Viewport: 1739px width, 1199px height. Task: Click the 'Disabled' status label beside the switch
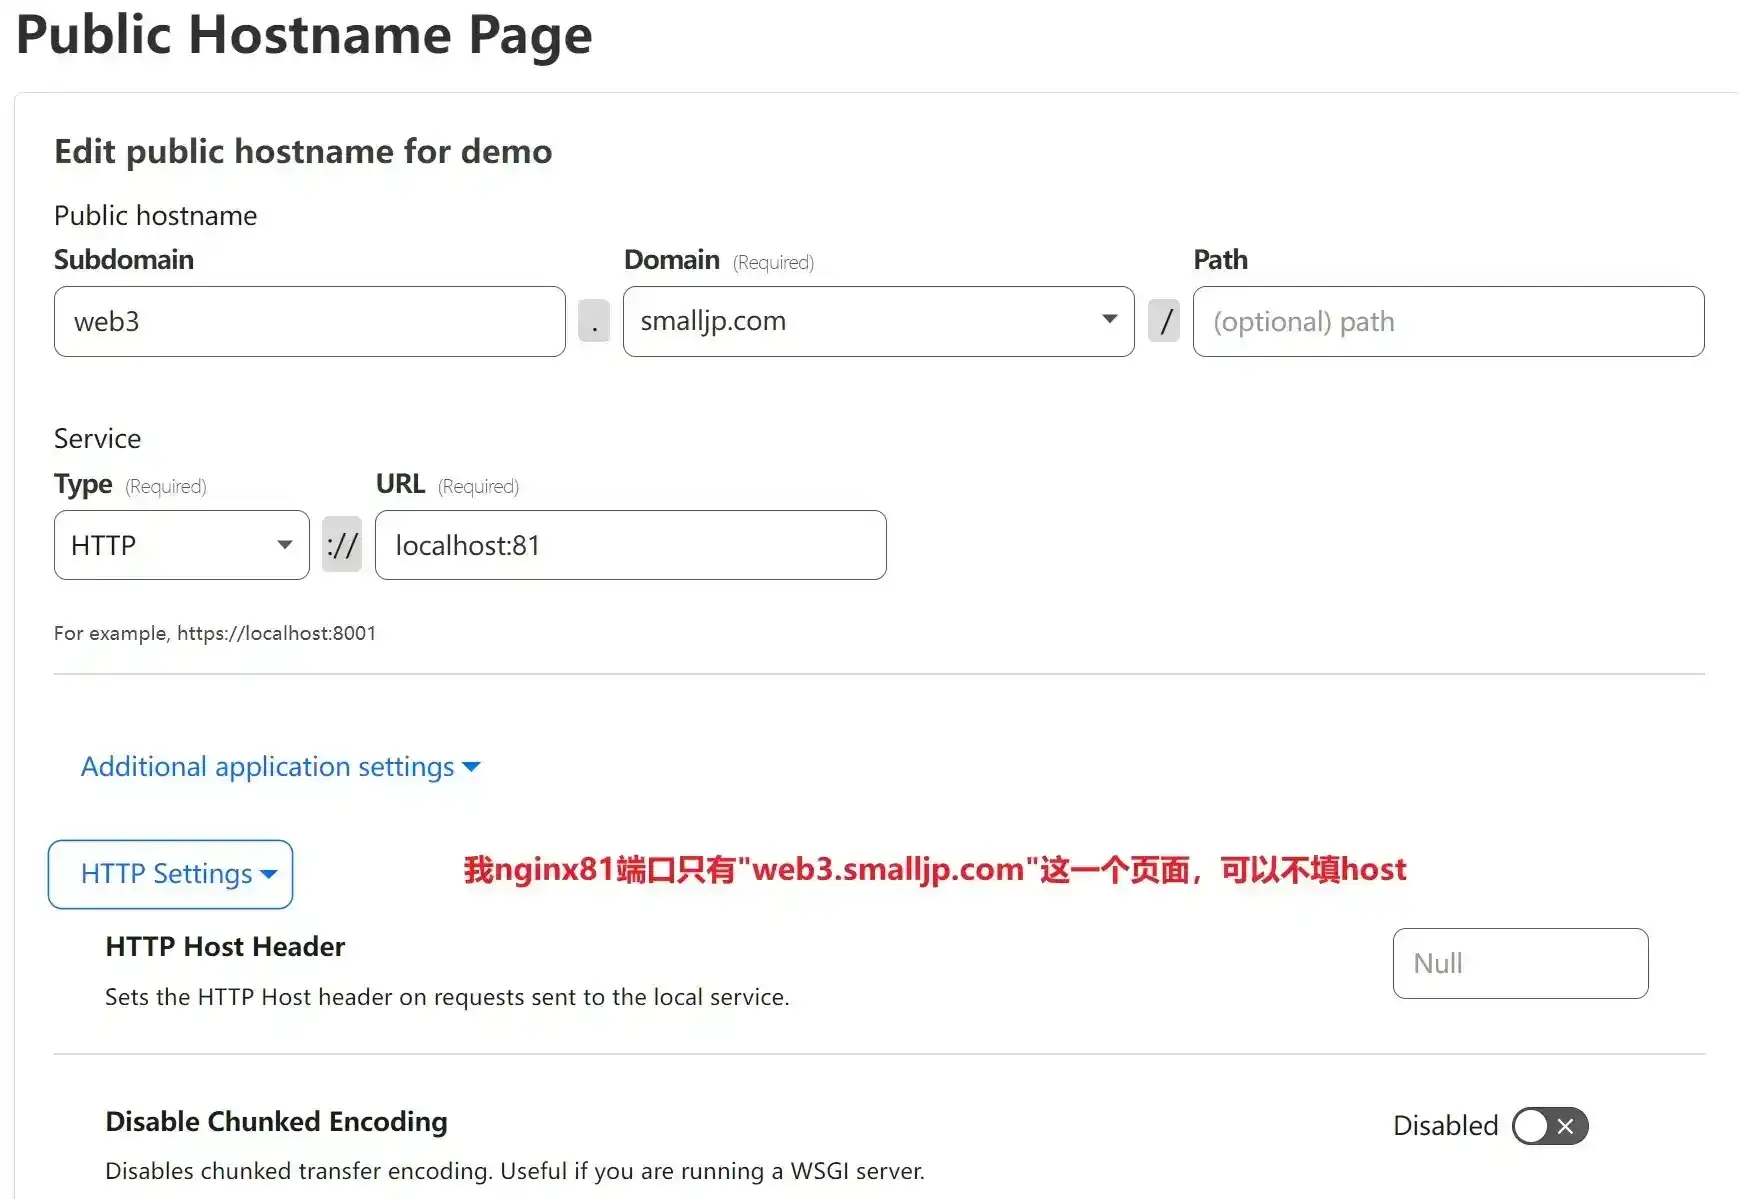pyautogui.click(x=1445, y=1126)
